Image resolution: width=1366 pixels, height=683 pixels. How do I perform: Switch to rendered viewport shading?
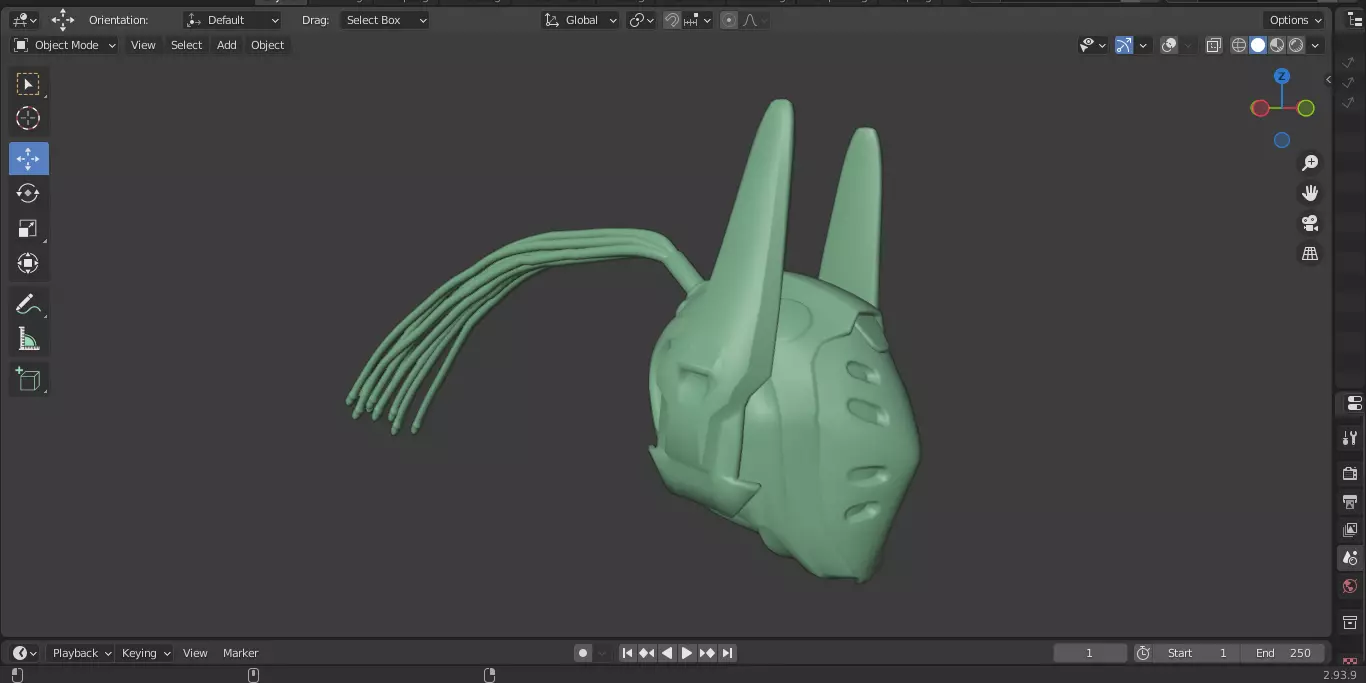(1296, 45)
